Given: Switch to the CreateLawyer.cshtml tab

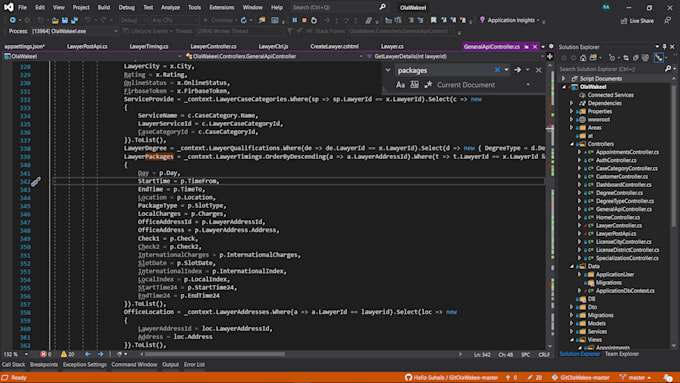Looking at the screenshot, I should (334, 46).
